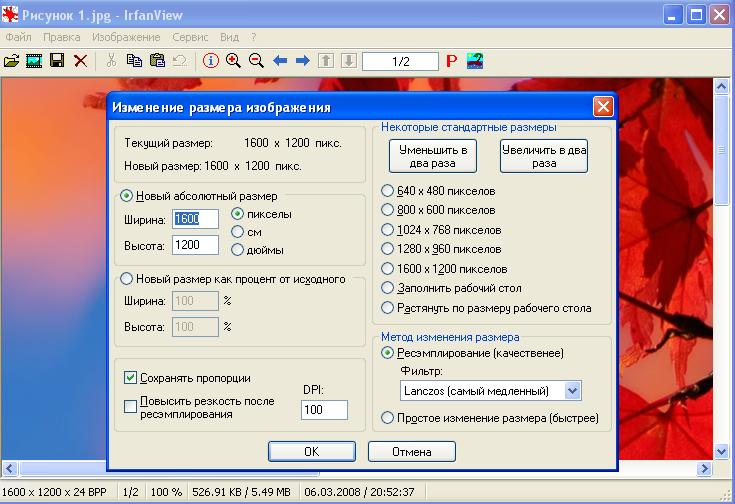Click the Уменьшить в два раза button

tap(433, 155)
